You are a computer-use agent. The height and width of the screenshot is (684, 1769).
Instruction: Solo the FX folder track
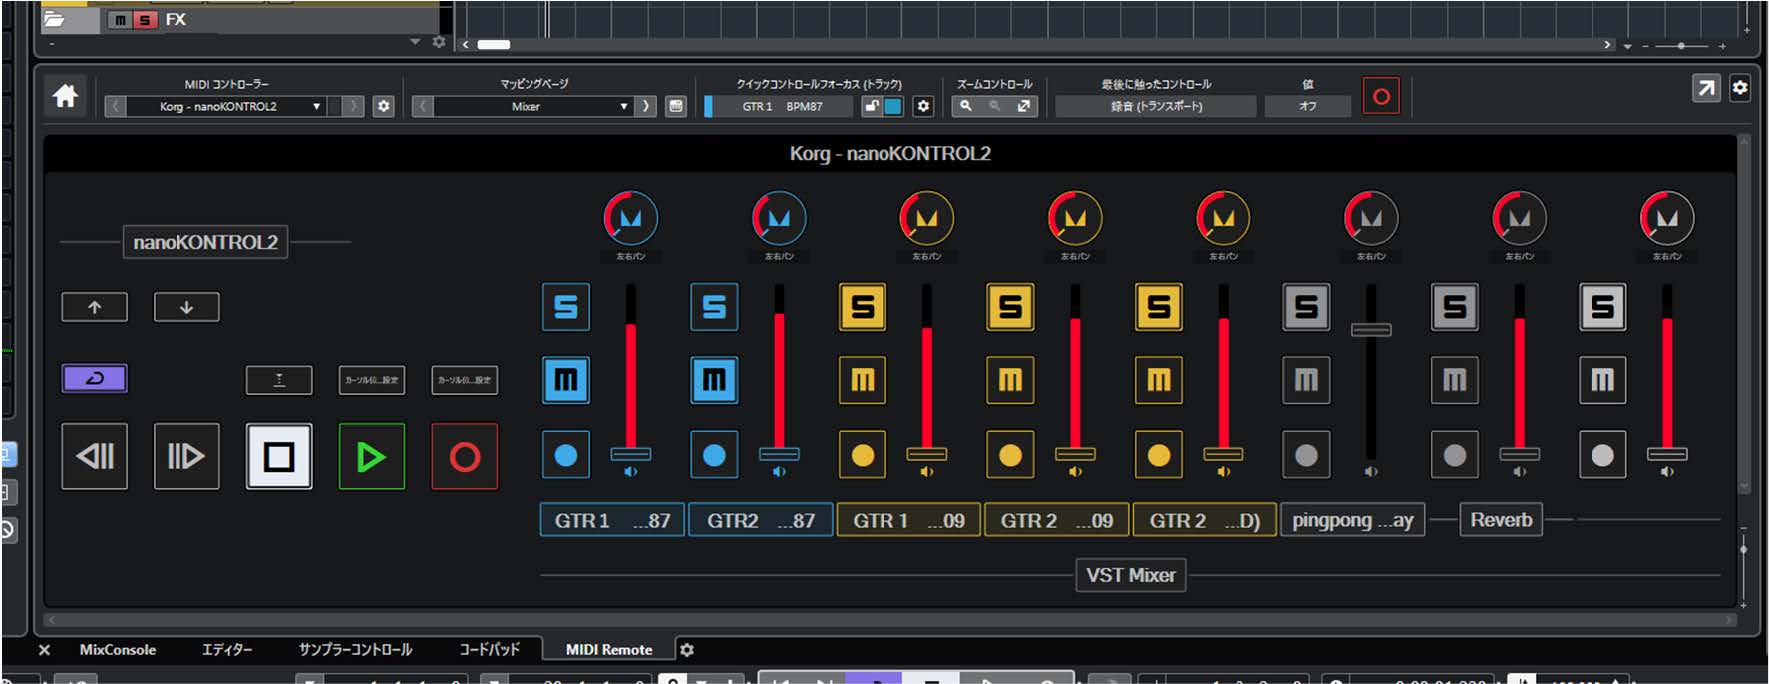pos(146,19)
